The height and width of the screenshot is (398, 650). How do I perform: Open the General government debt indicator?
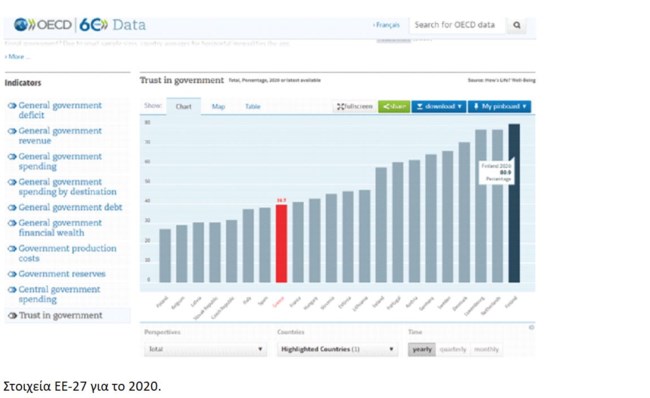click(x=70, y=207)
